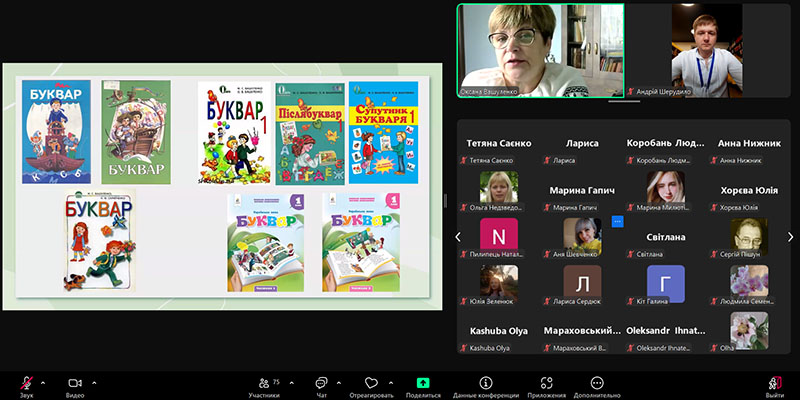Click the muted mic icon beside Kashuba Olya
This screenshot has width=800, height=400.
[x=464, y=348]
